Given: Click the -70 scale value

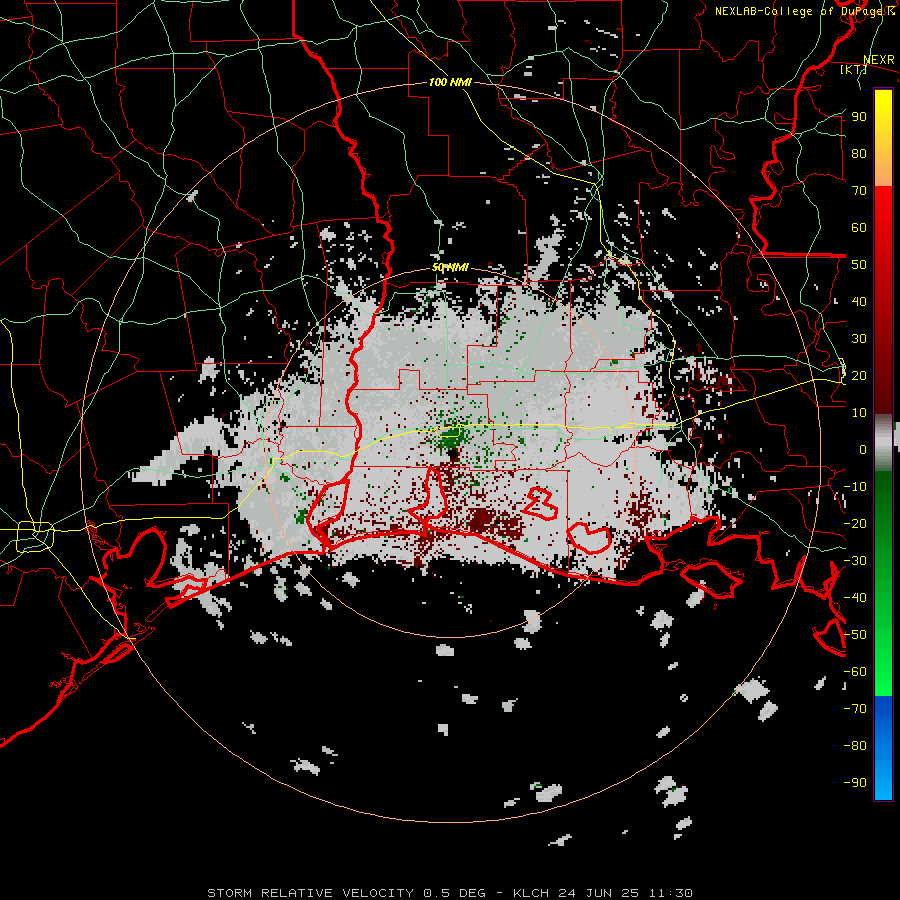Looking at the screenshot, I should point(855,709).
